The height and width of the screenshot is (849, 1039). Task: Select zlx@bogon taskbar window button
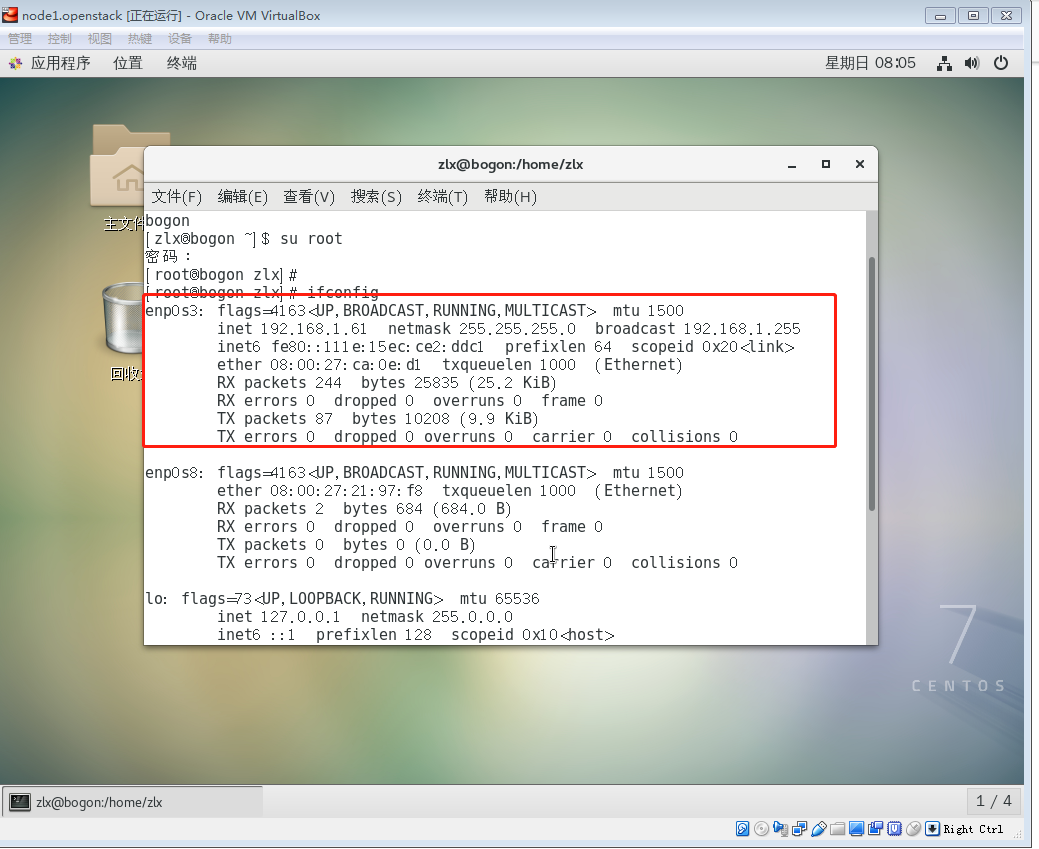(133, 802)
